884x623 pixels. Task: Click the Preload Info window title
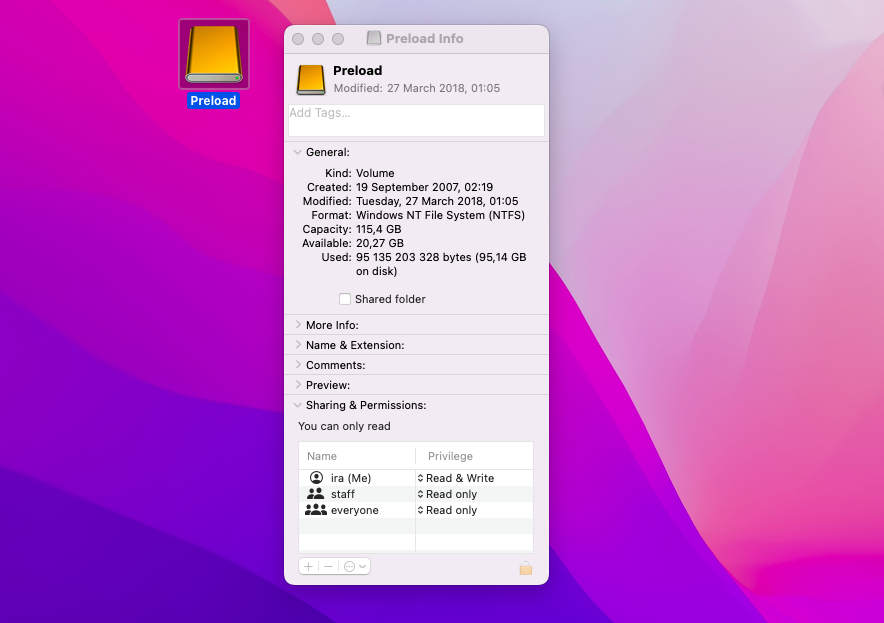click(425, 38)
